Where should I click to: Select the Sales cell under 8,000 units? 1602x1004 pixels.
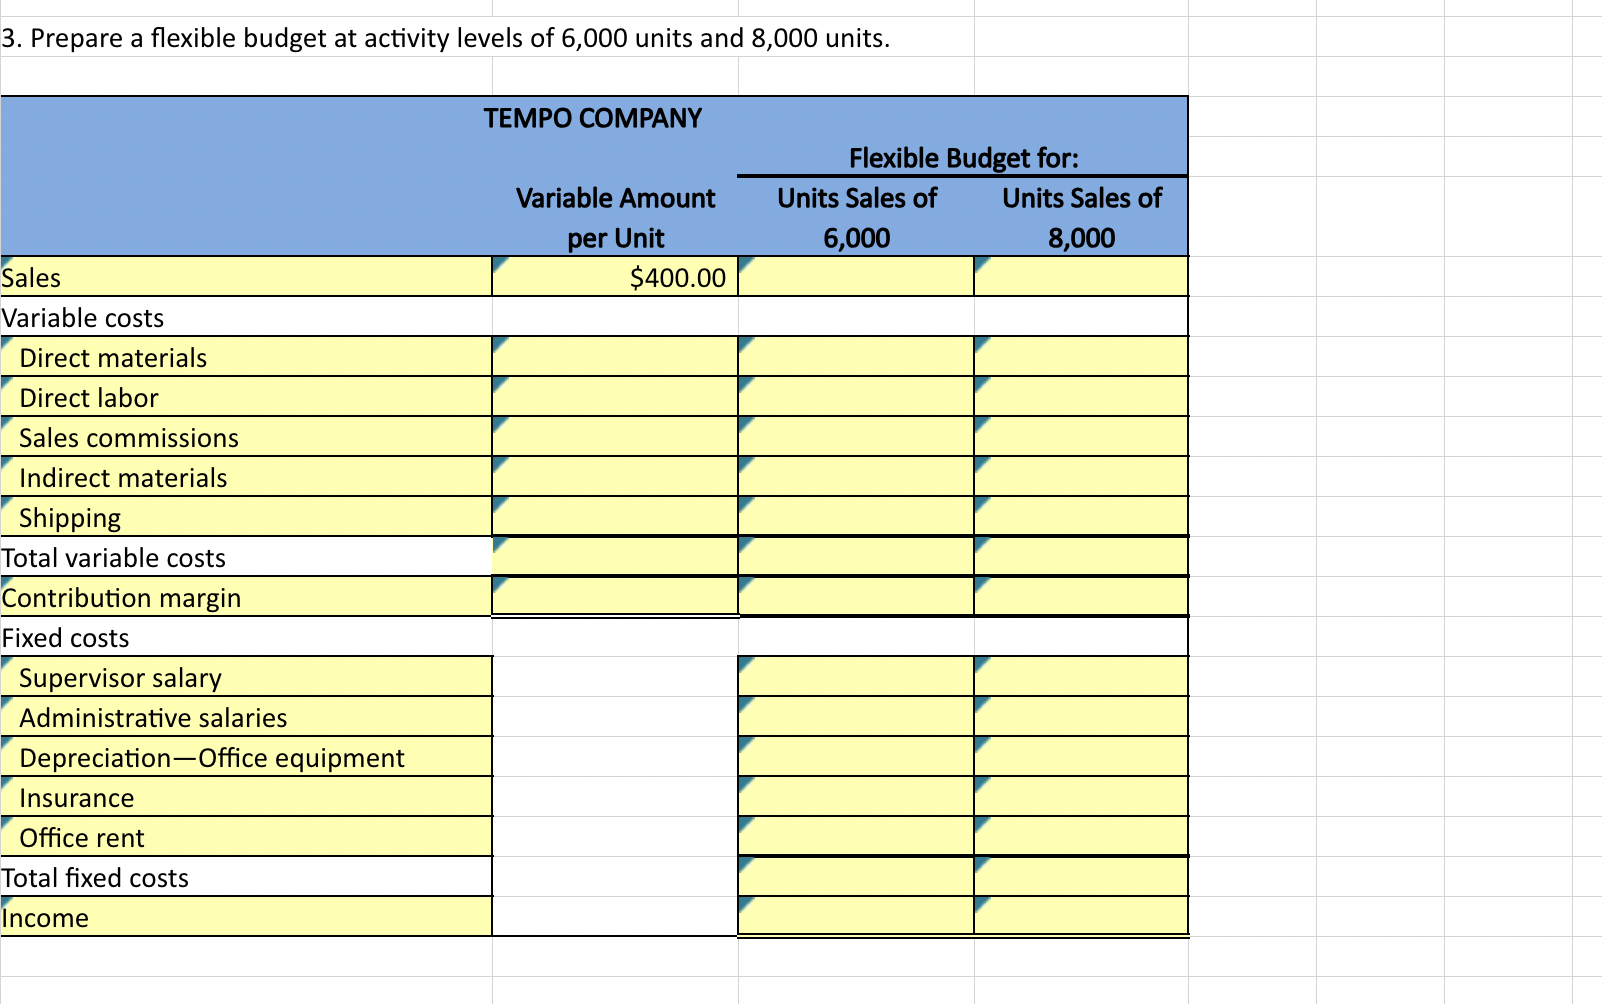click(x=1081, y=277)
